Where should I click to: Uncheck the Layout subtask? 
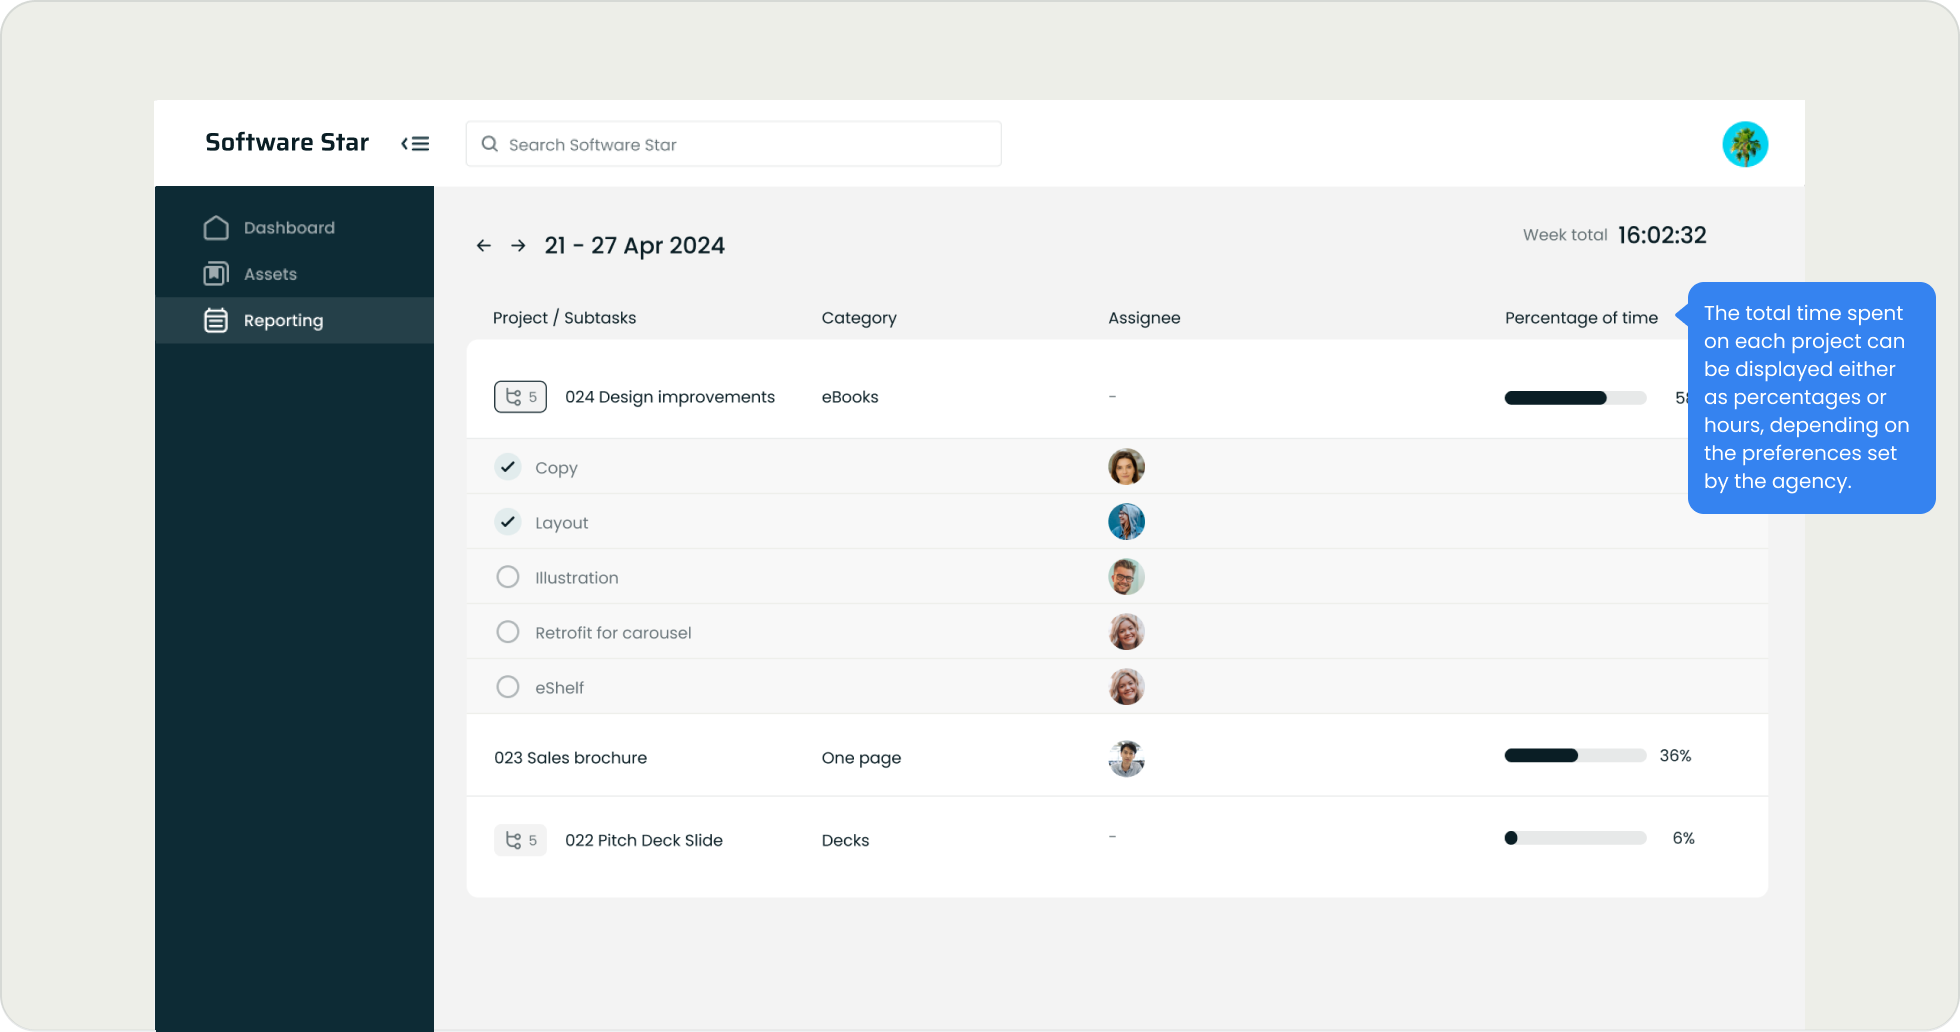[x=508, y=522]
